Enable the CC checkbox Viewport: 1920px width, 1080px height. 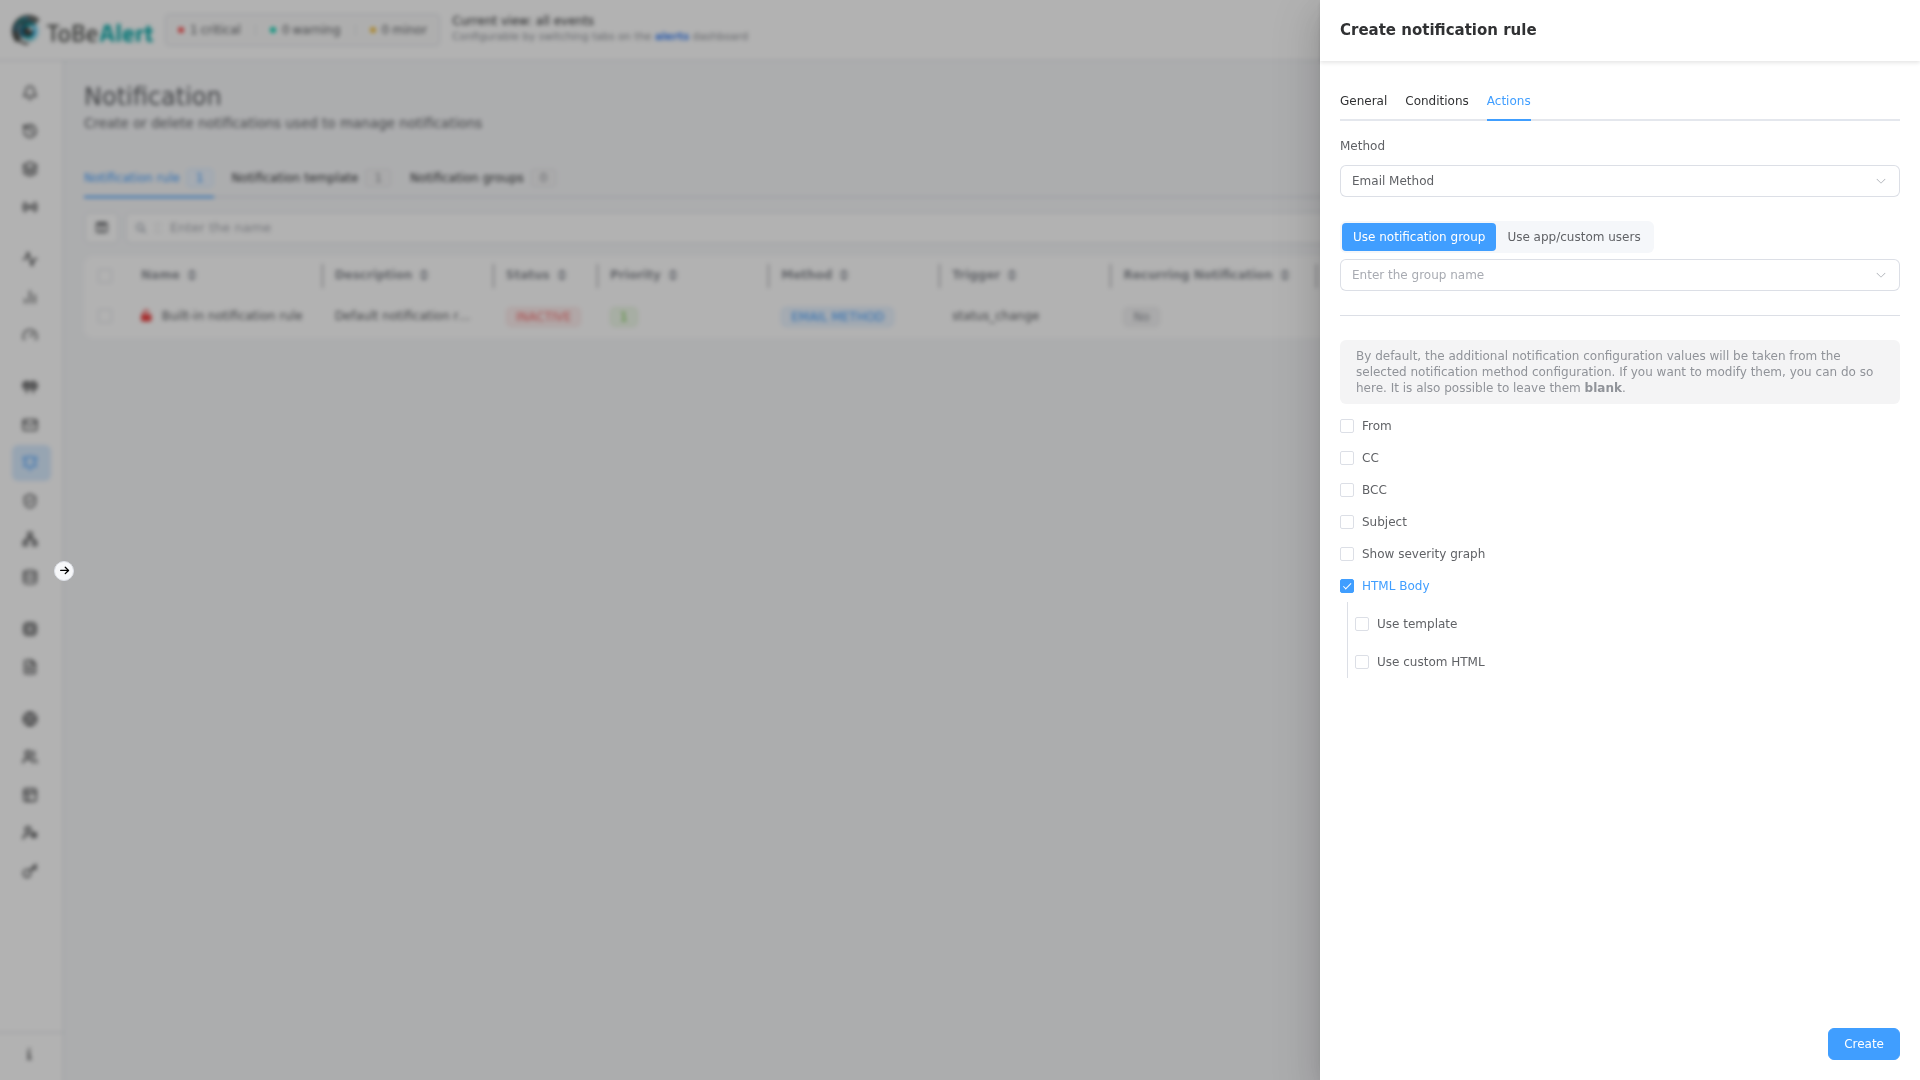[x=1347, y=458]
